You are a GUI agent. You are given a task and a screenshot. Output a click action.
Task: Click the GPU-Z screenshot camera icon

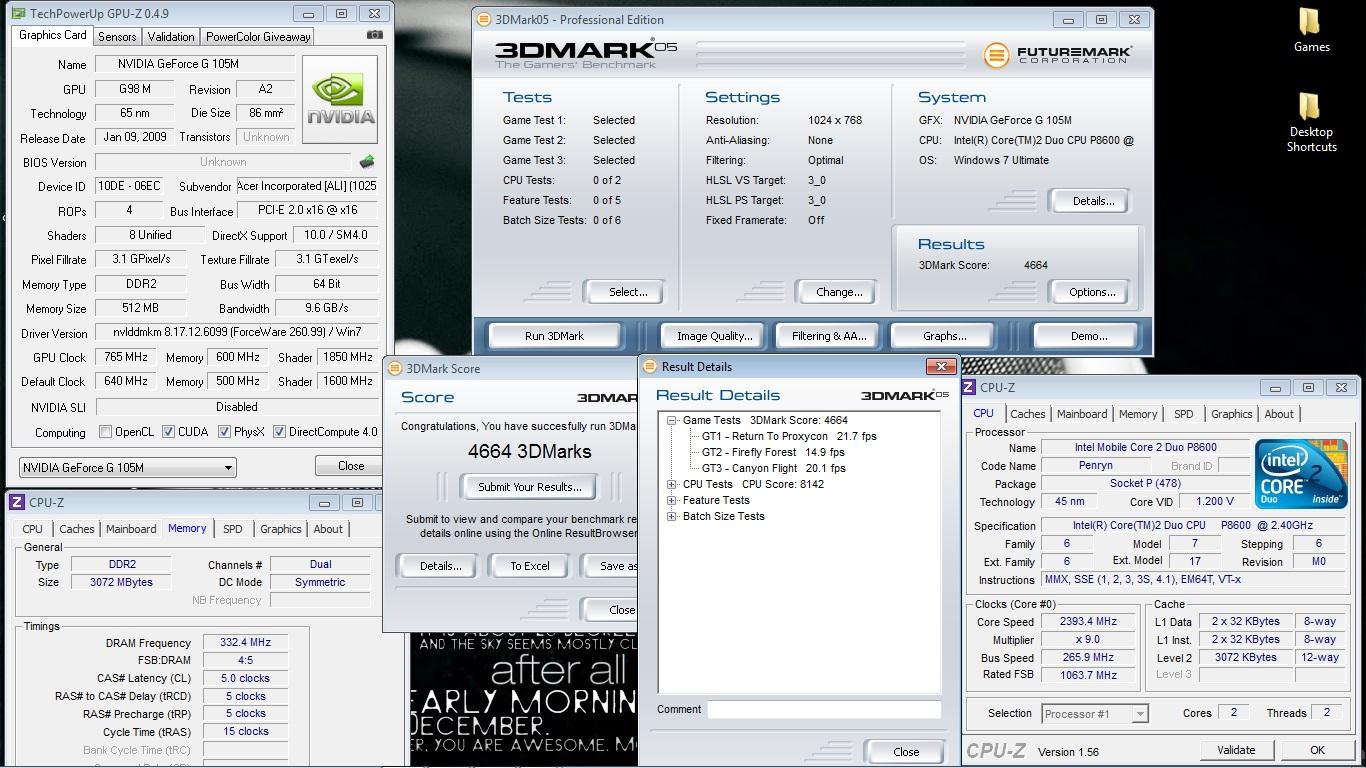click(x=375, y=35)
